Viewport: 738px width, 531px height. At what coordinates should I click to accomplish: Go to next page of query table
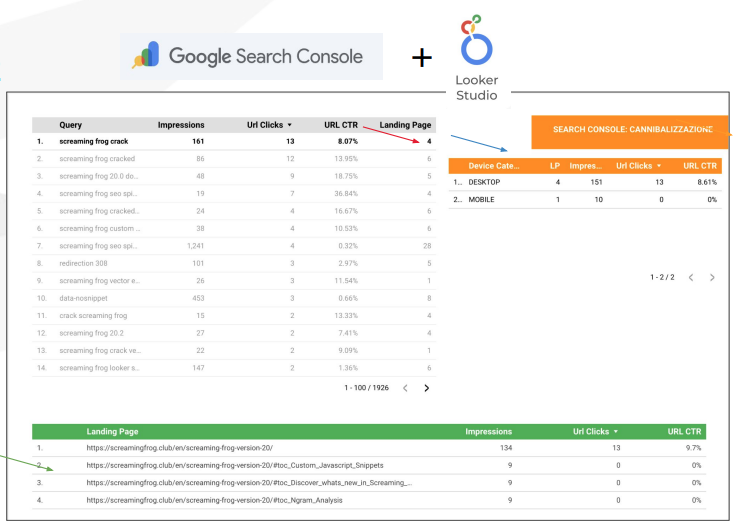(x=427, y=388)
